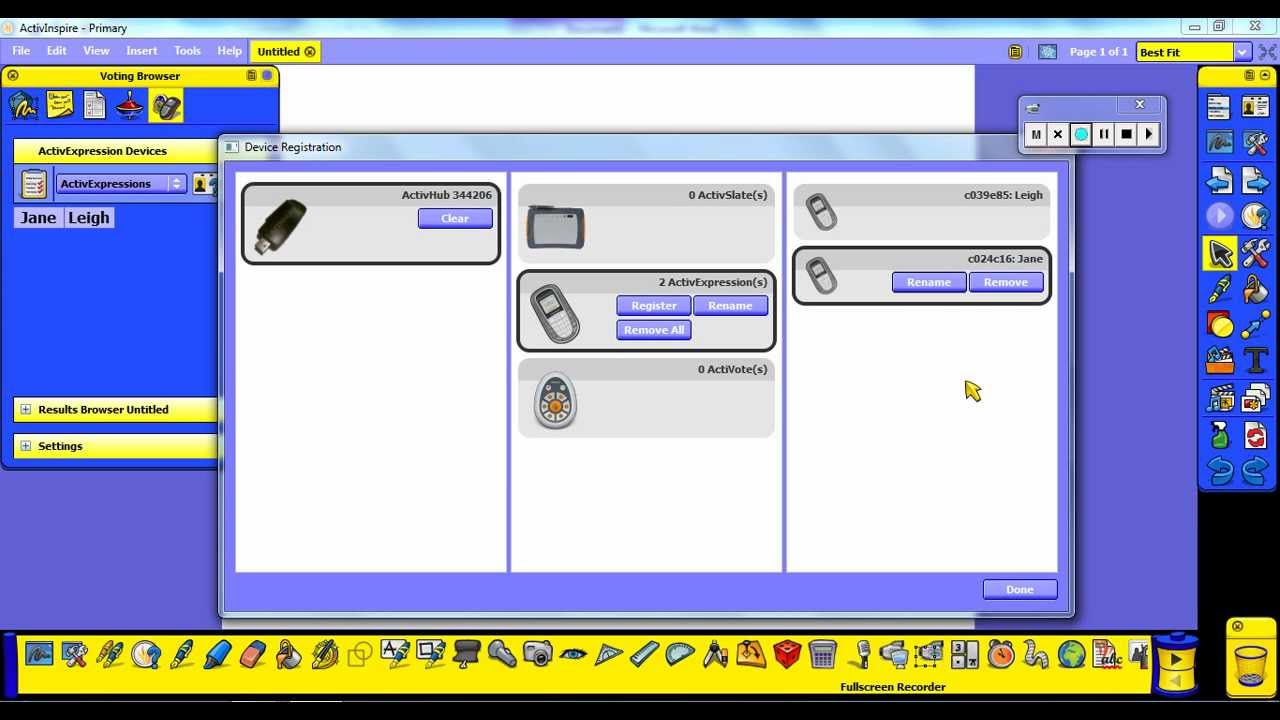Open the Notes Browser sticky note icon
The width and height of the screenshot is (1280, 720).
(x=60, y=105)
